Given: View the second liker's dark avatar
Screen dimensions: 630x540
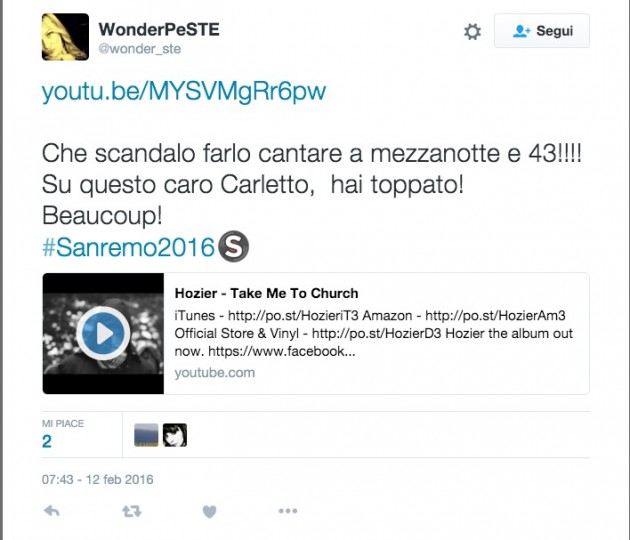Looking at the screenshot, I should (175, 435).
